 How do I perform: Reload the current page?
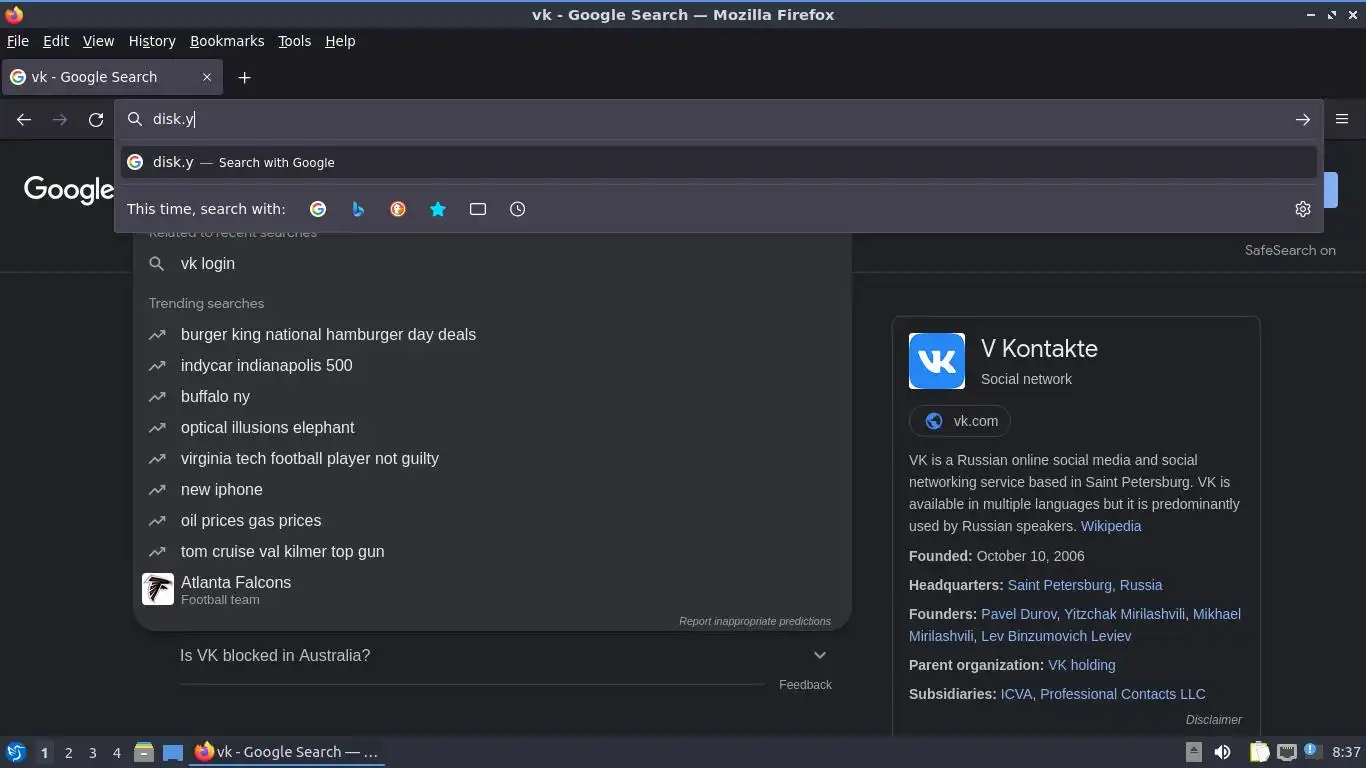[x=96, y=119]
